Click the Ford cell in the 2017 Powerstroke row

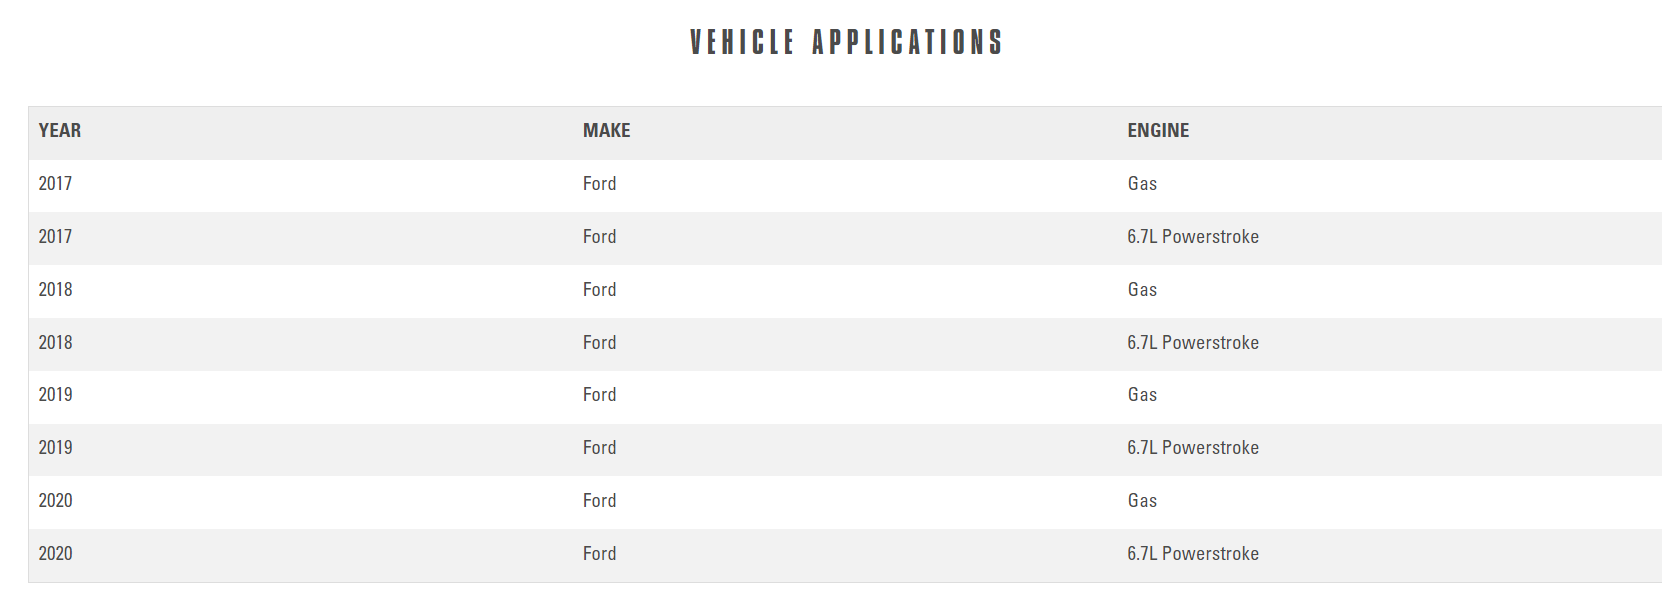599,237
